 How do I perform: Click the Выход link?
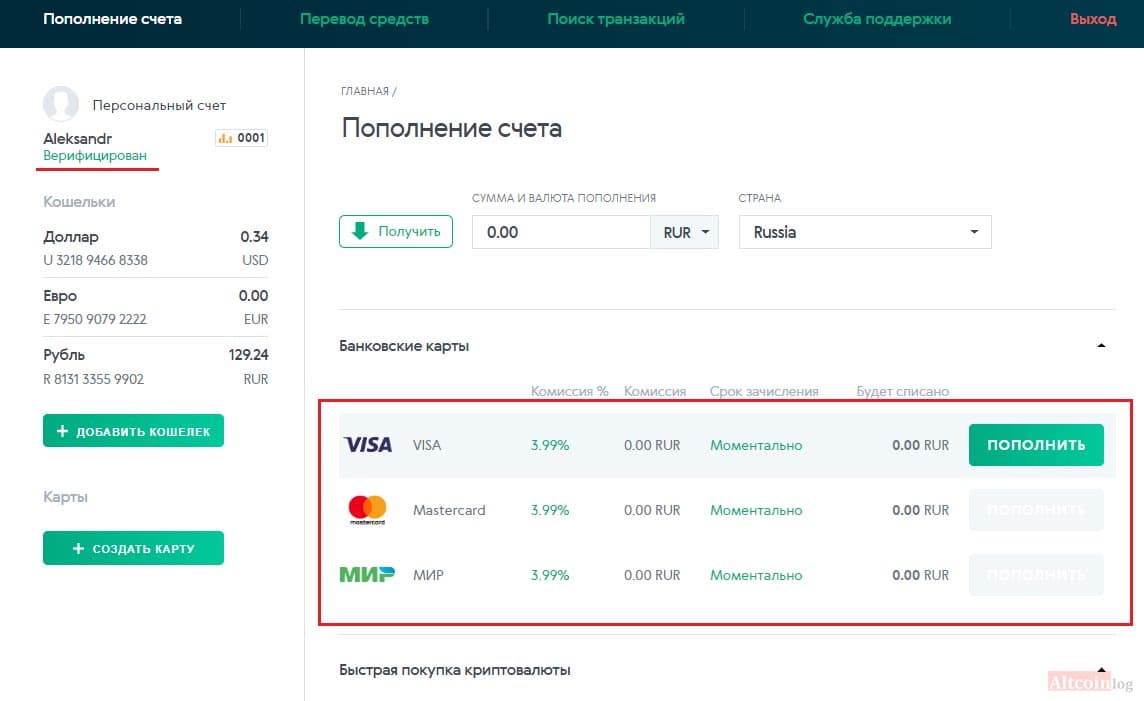click(x=1093, y=19)
